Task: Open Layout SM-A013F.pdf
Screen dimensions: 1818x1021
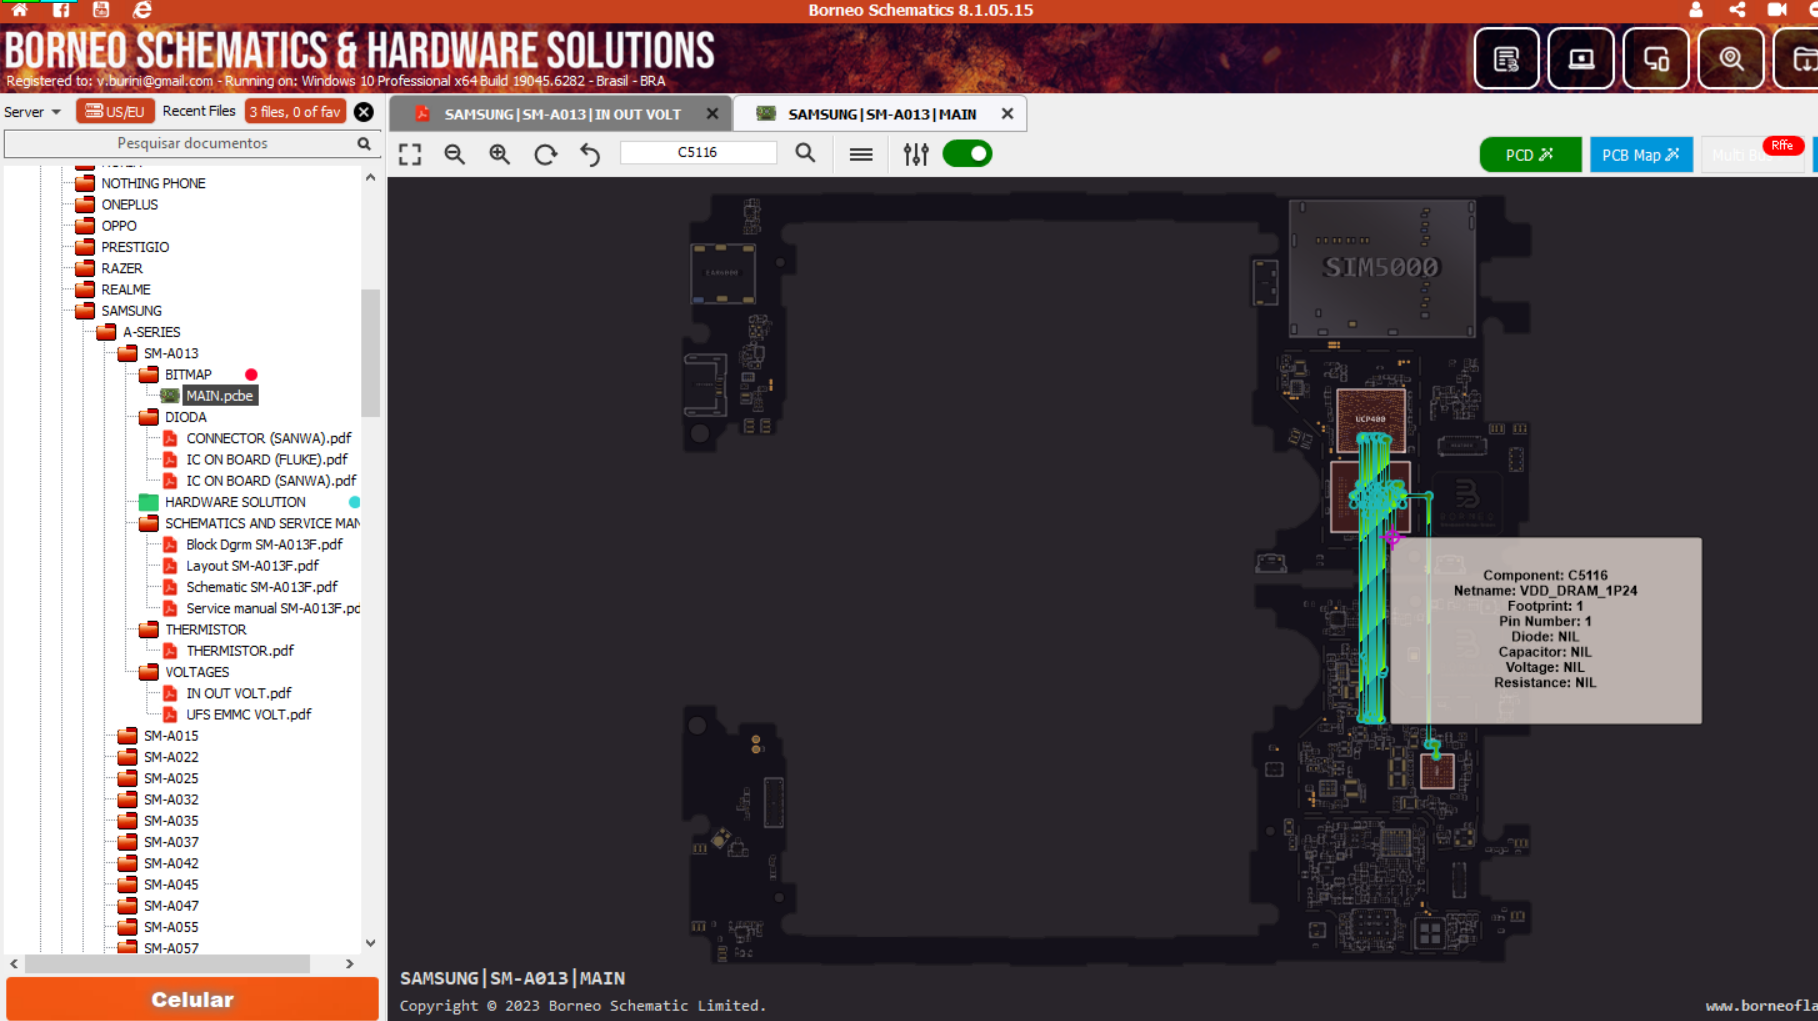Action: (252, 566)
